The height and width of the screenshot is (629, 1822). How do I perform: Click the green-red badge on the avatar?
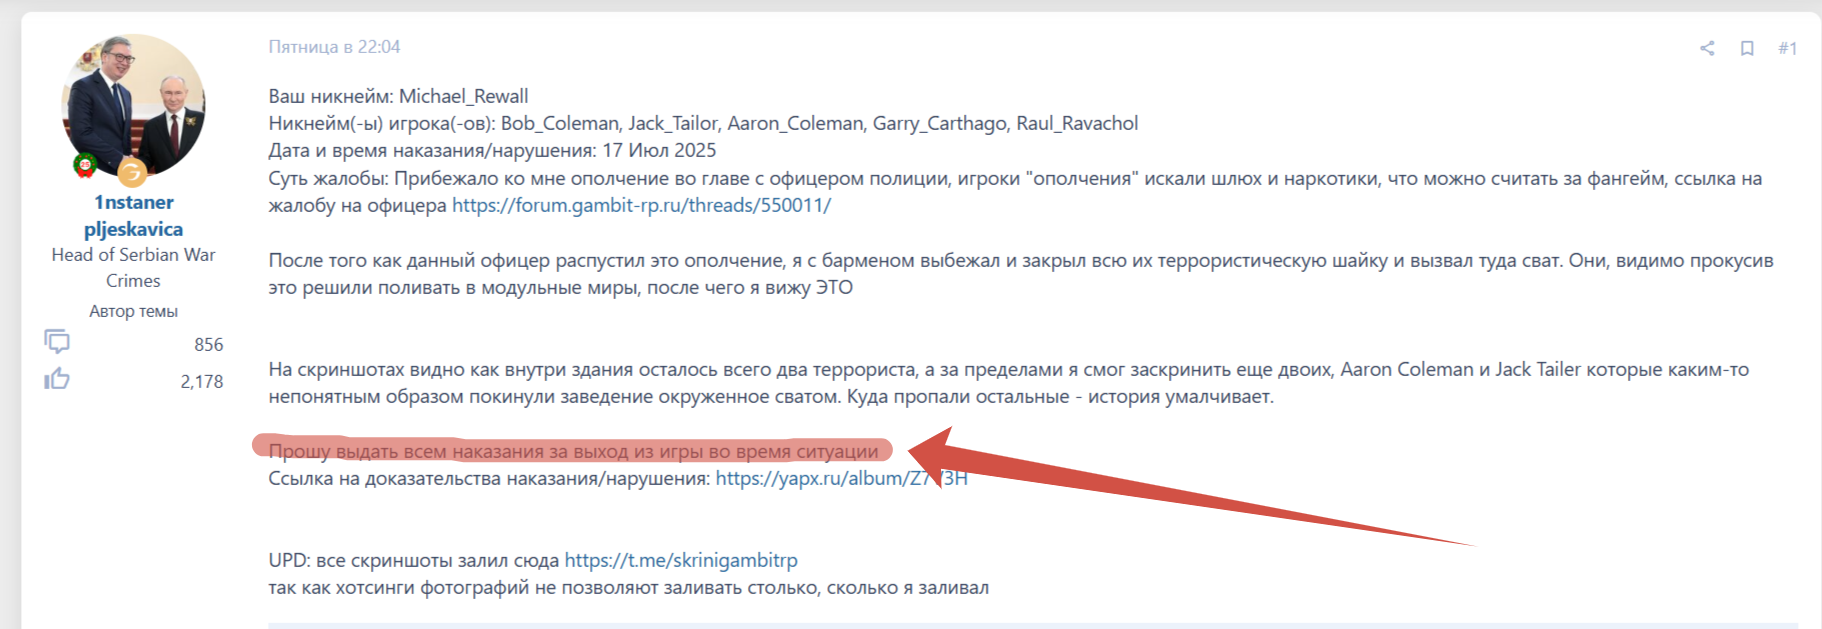tap(86, 165)
